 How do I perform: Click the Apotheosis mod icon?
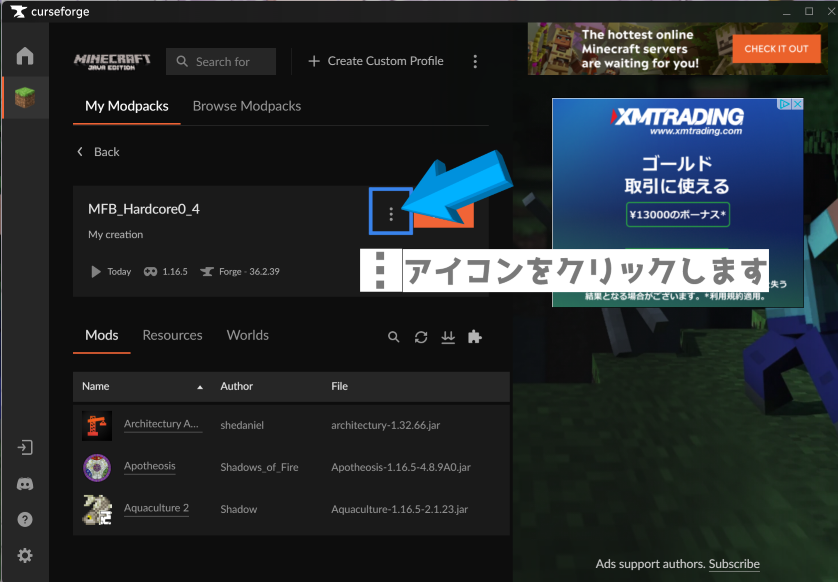click(x=97, y=467)
